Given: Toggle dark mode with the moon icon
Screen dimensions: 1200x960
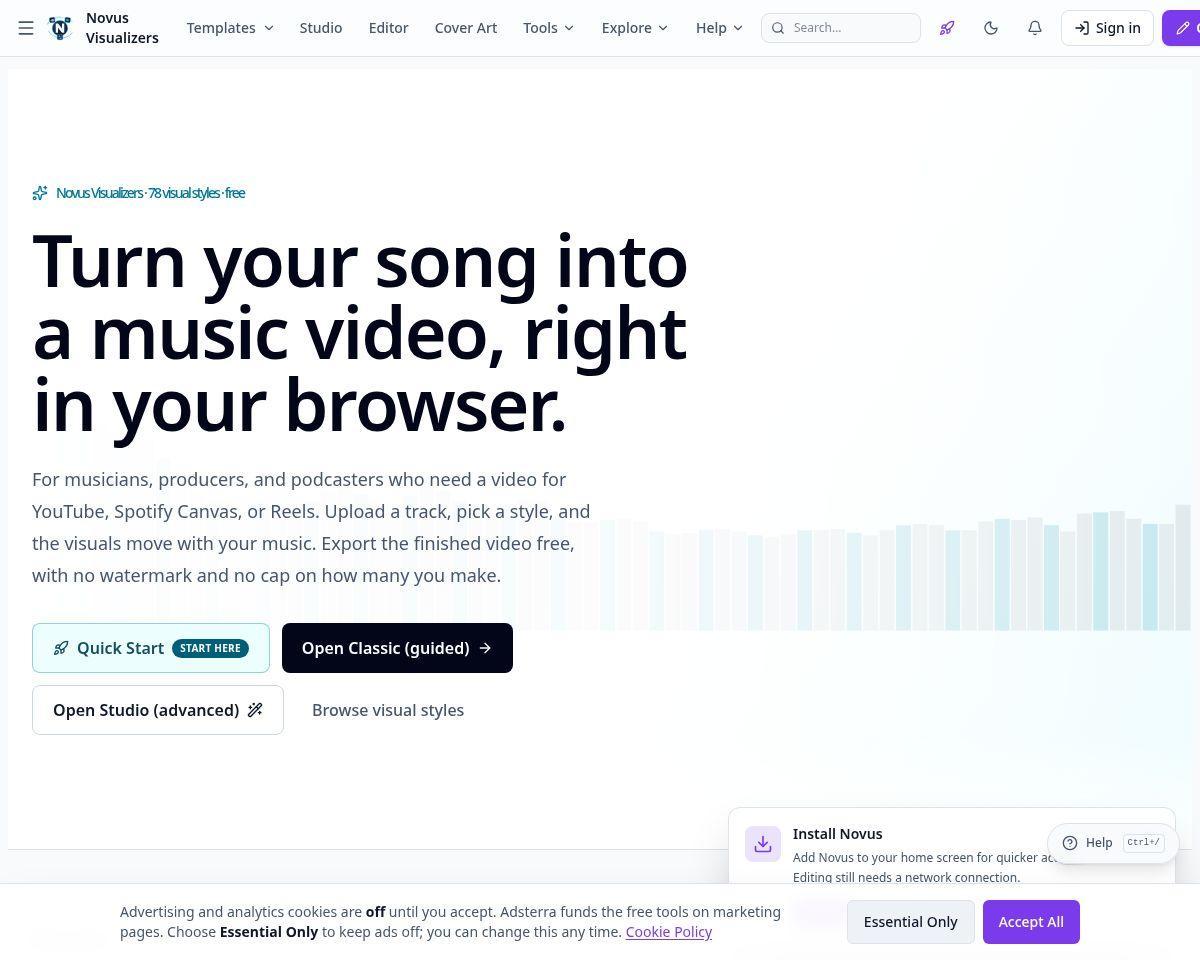Looking at the screenshot, I should [991, 28].
